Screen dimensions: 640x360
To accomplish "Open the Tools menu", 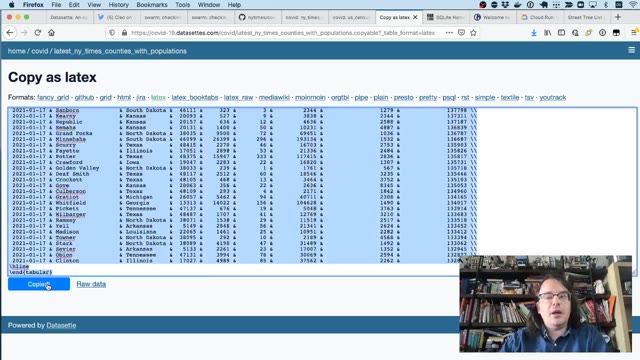I will 182,5.
